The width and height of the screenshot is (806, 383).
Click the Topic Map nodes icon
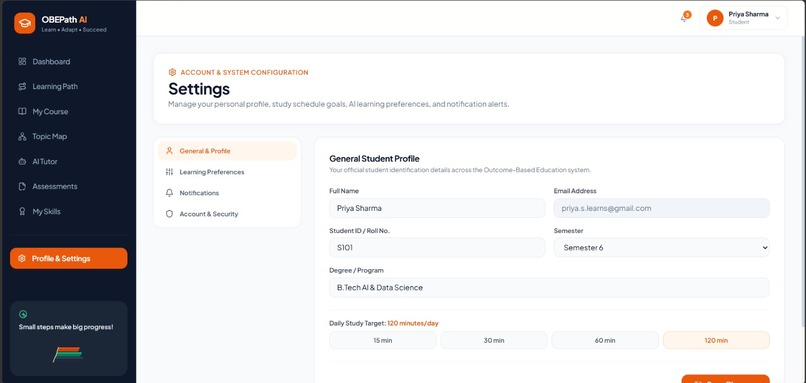tap(22, 136)
